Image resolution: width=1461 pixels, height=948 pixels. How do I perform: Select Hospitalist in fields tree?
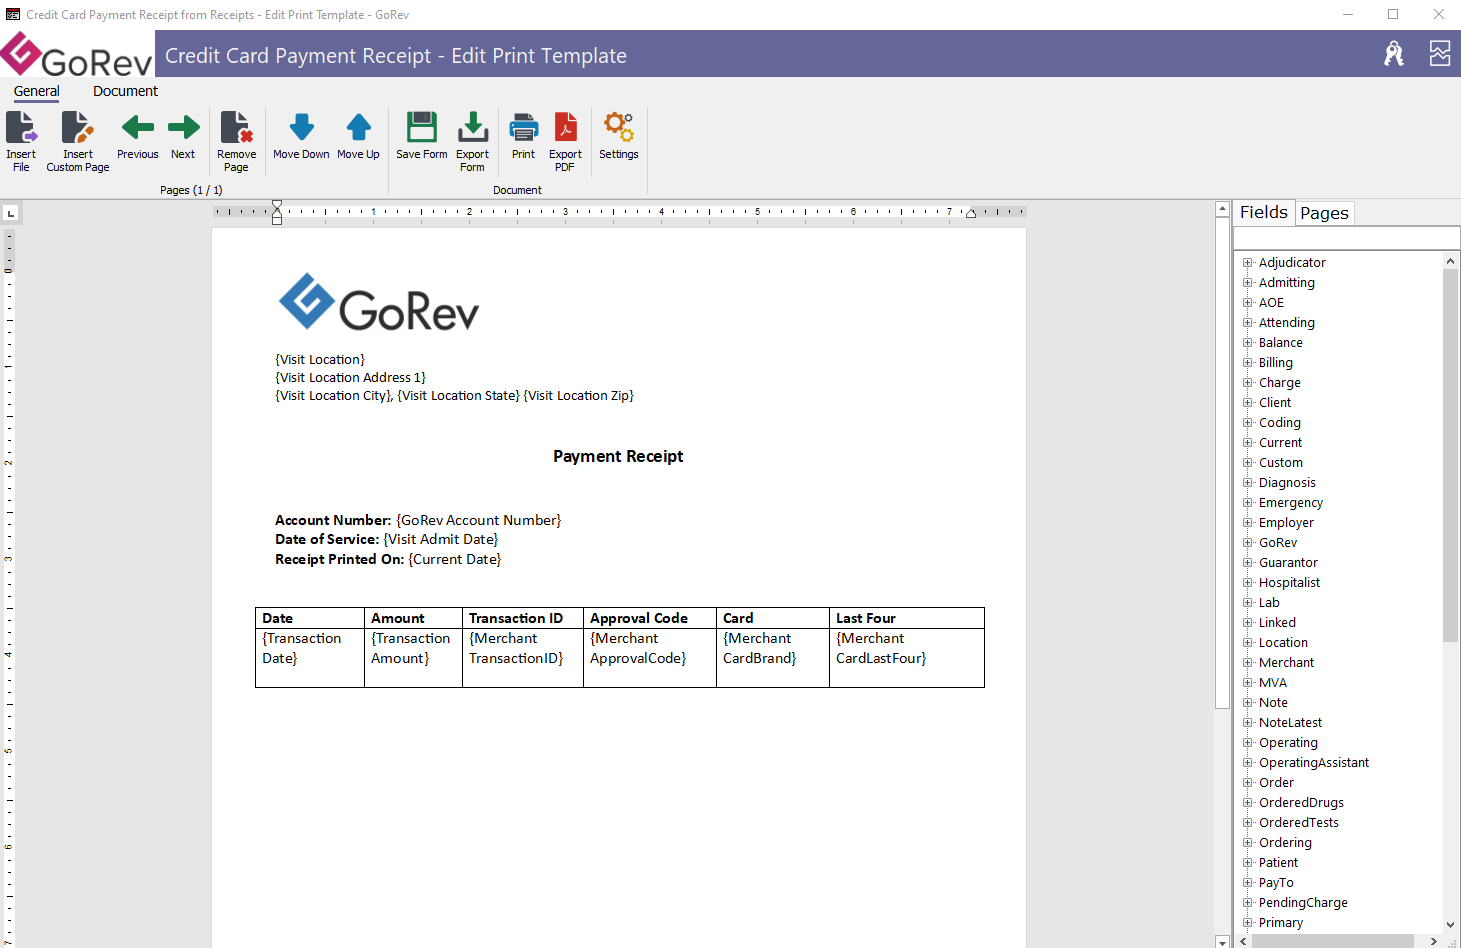pyautogui.click(x=1289, y=583)
